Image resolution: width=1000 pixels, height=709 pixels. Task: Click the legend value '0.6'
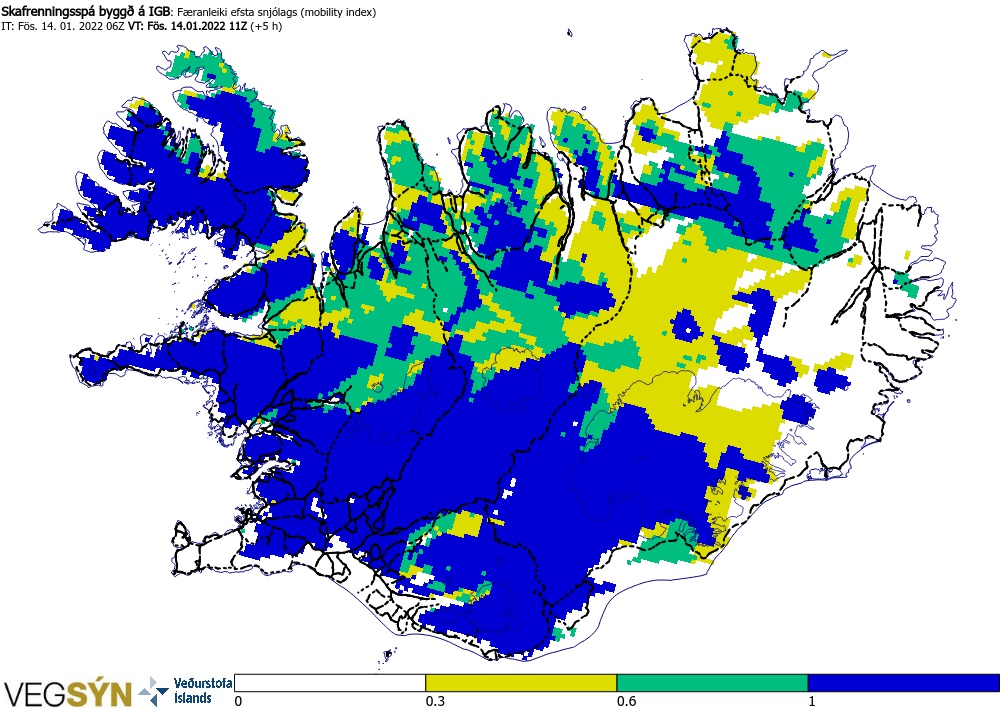[x=626, y=701]
